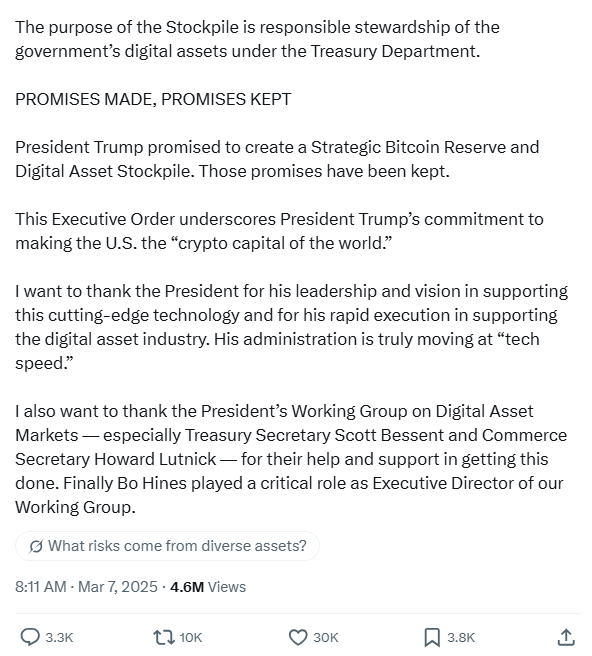The width and height of the screenshot is (592, 656).
Task: Open the 8:11 AM timestamp link
Action: click(x=41, y=587)
